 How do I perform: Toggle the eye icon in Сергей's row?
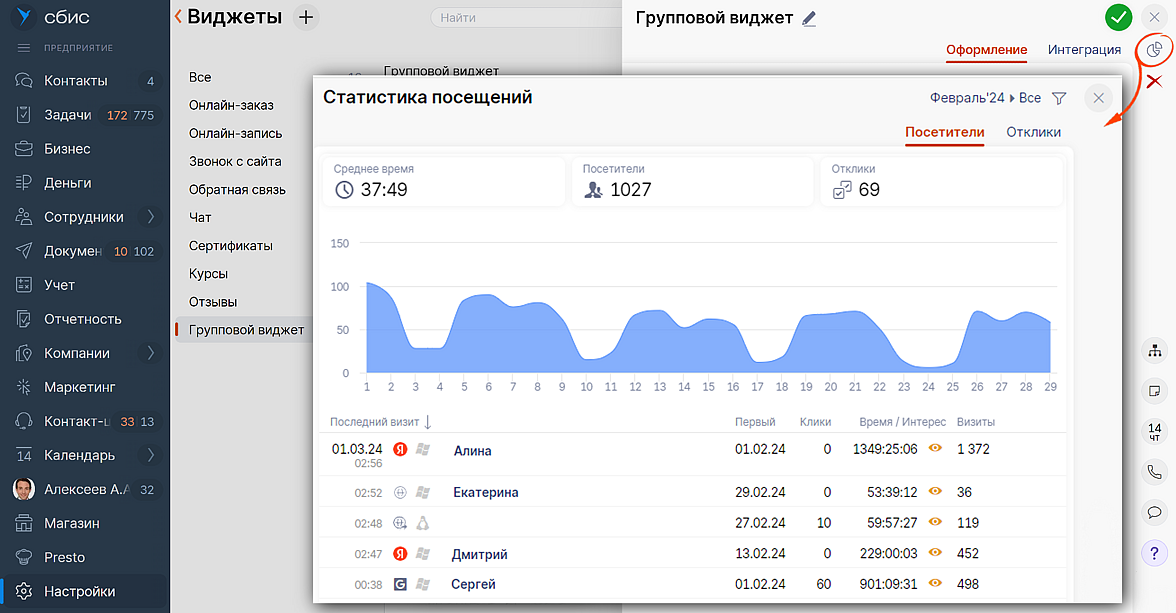(x=936, y=583)
